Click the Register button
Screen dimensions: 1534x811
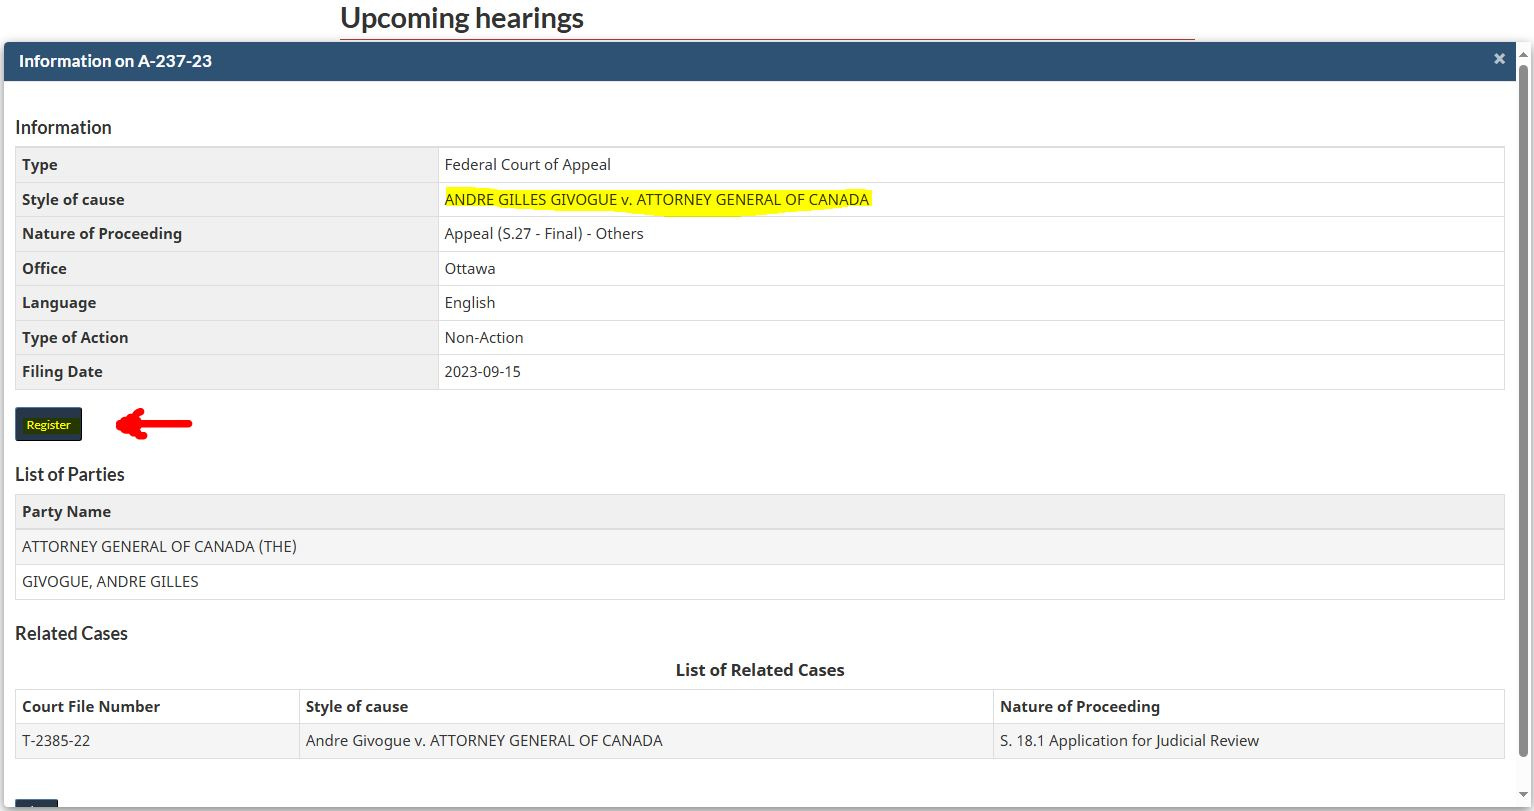48,424
